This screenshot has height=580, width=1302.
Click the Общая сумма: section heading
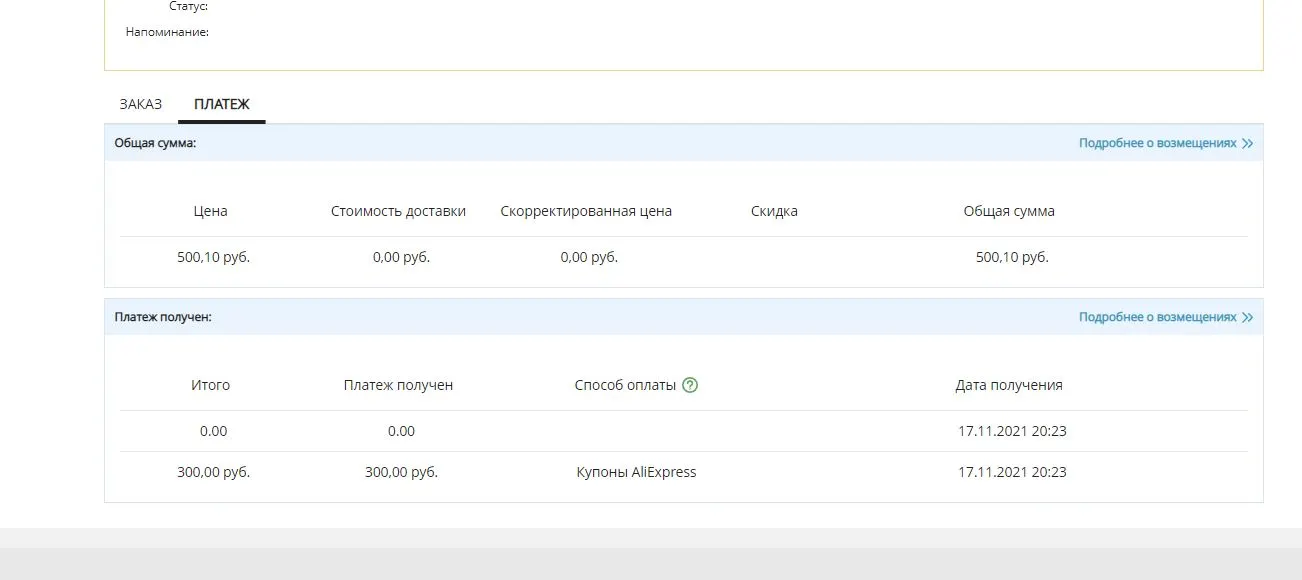tap(155, 143)
